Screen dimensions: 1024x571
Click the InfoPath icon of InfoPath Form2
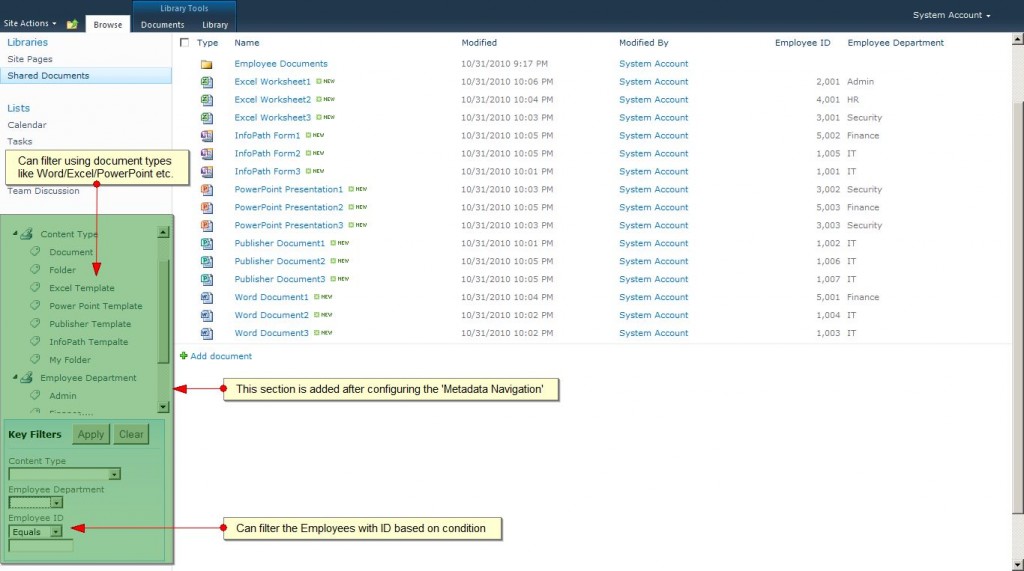coord(206,154)
